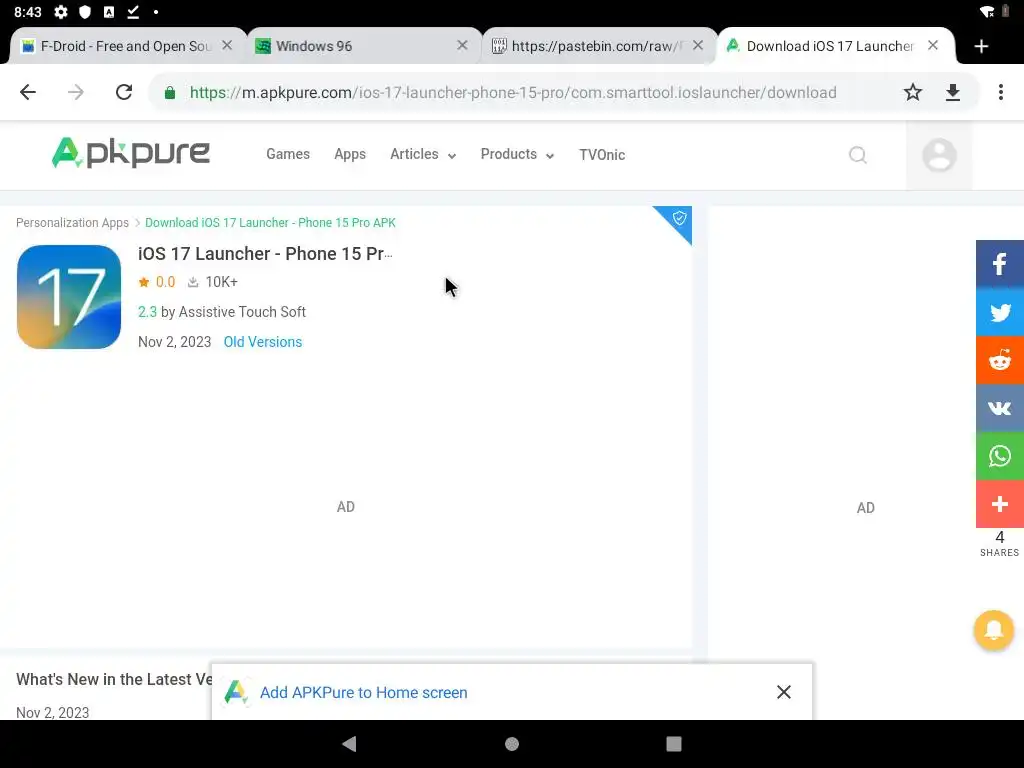Click the URL address bar
The image size is (1024, 768).
(513, 92)
